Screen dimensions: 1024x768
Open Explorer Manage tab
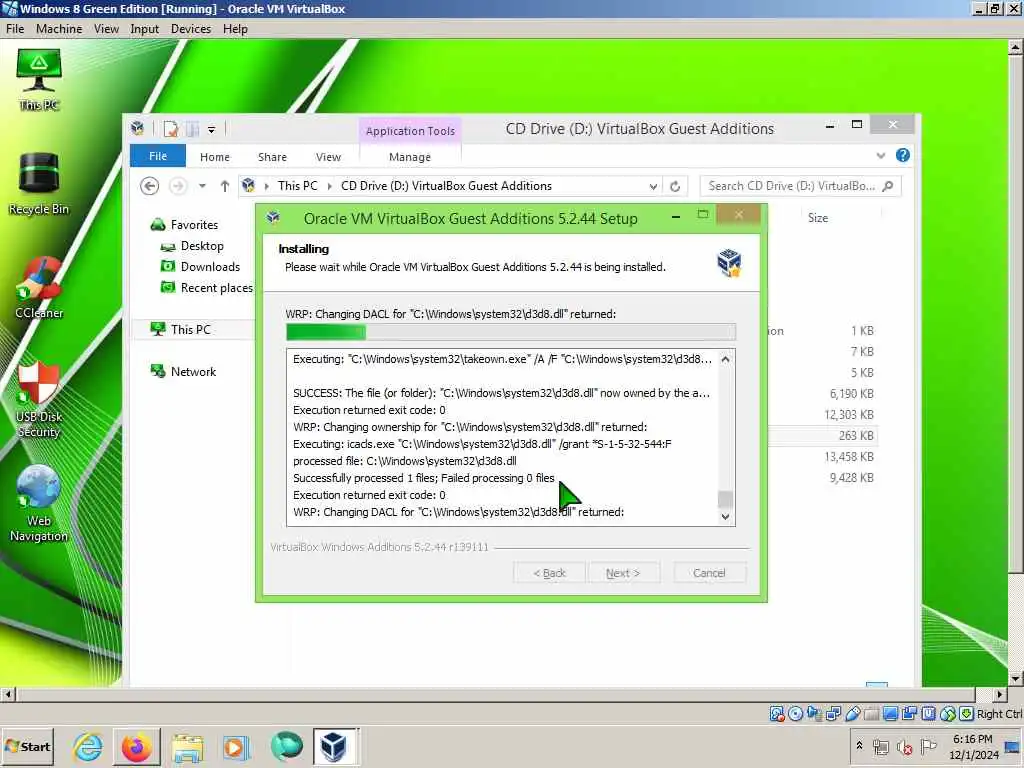409,157
